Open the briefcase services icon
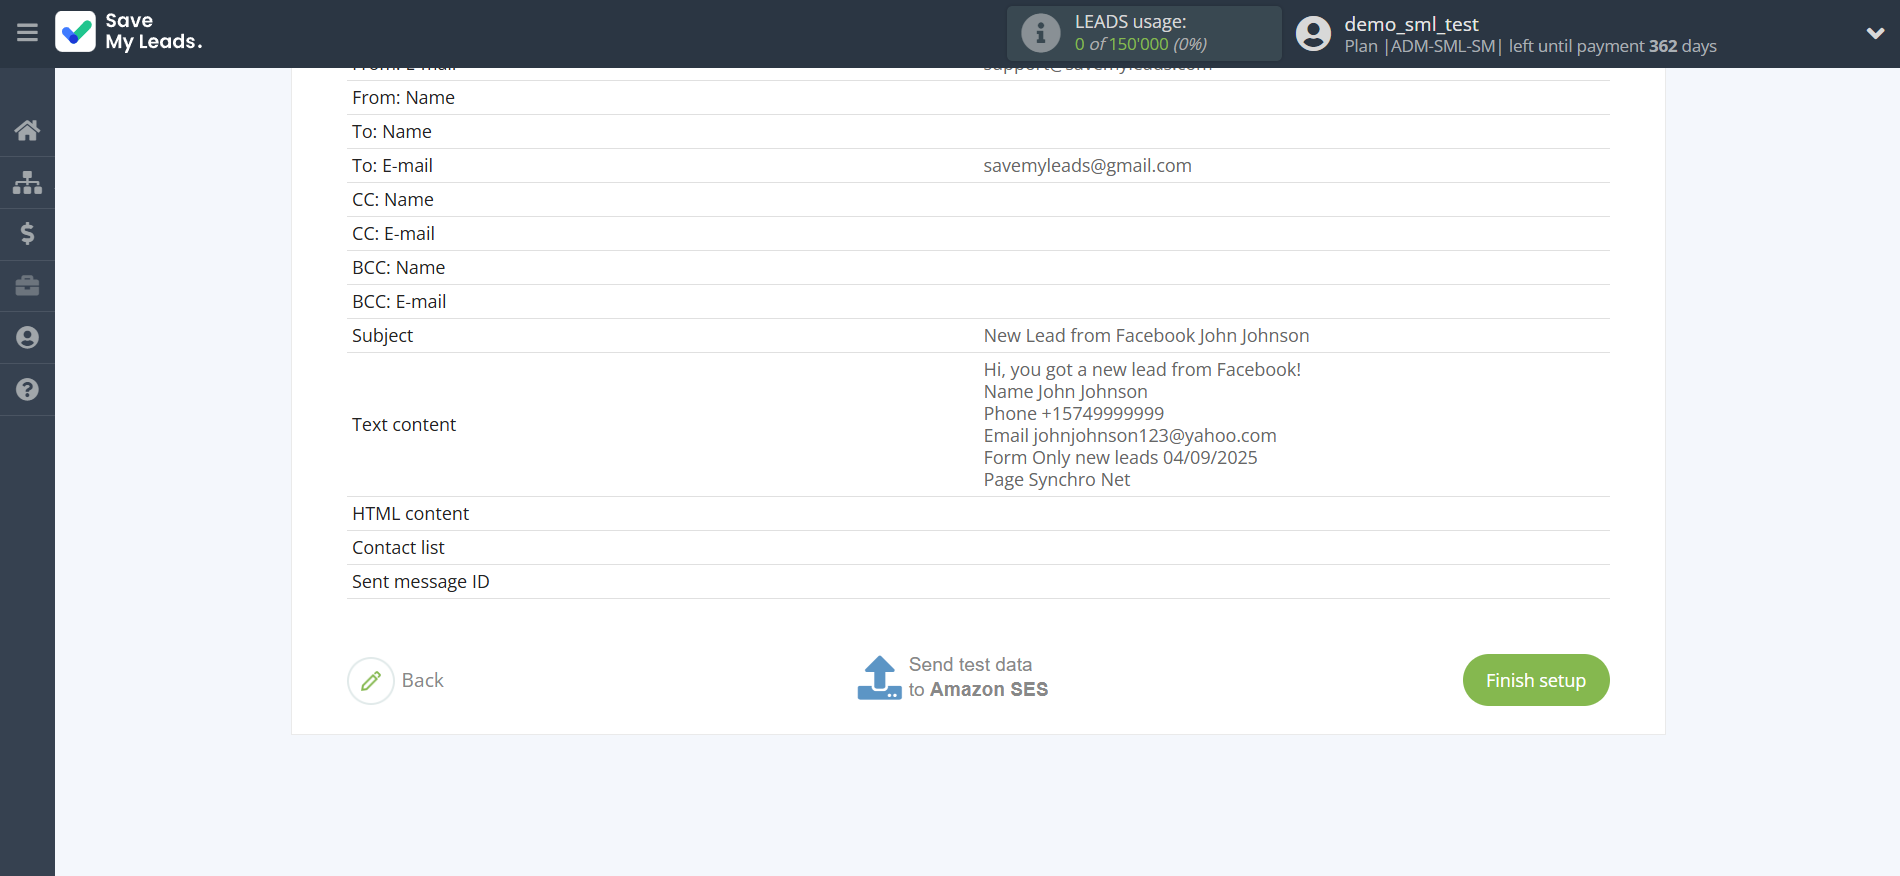Image resolution: width=1900 pixels, height=876 pixels. click(x=27, y=286)
